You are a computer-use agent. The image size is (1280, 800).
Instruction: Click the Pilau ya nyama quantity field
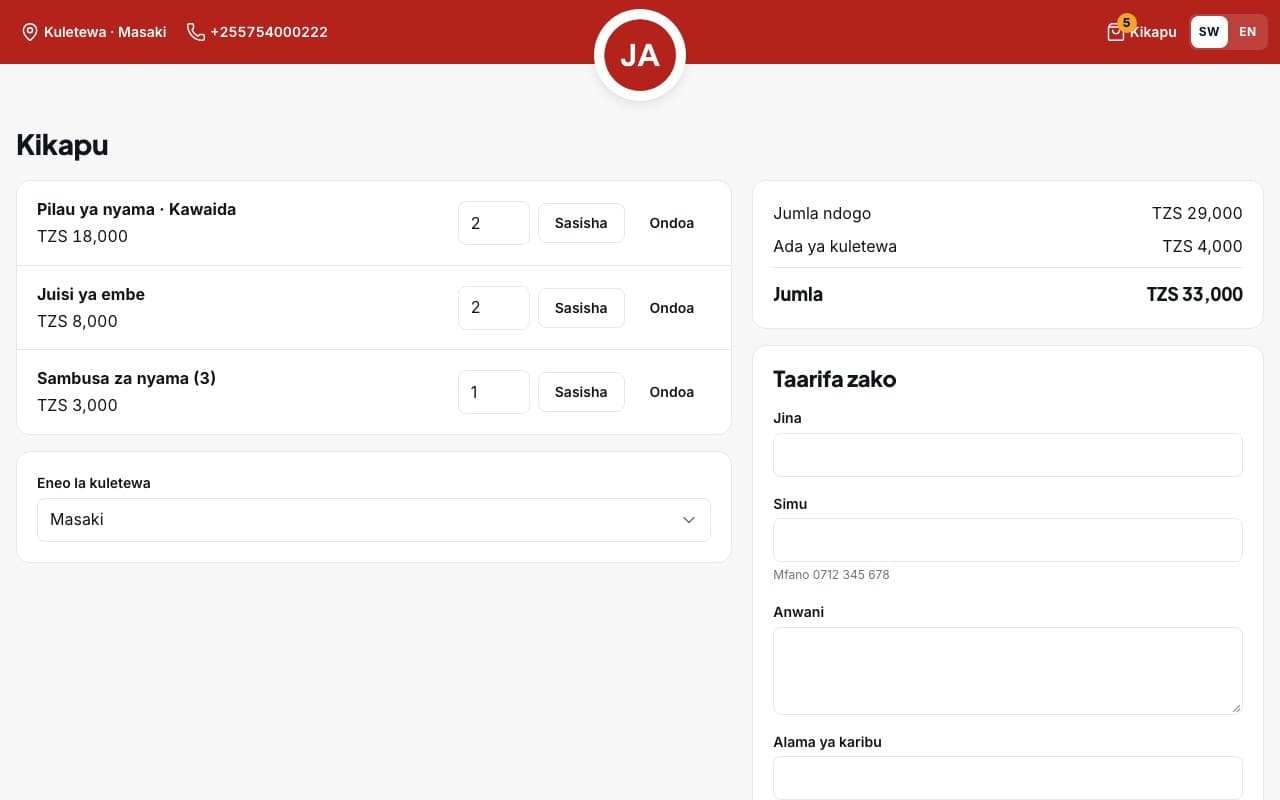pos(494,223)
